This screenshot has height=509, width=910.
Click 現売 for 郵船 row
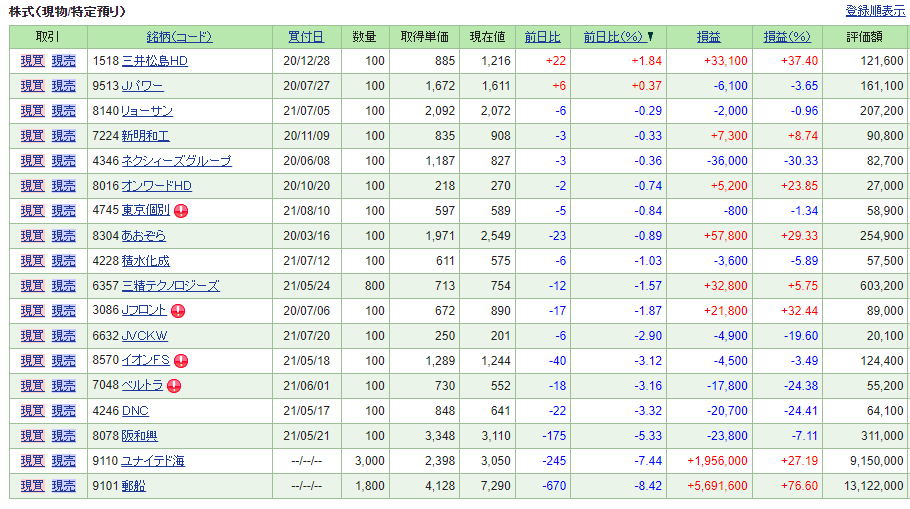[x=64, y=485]
